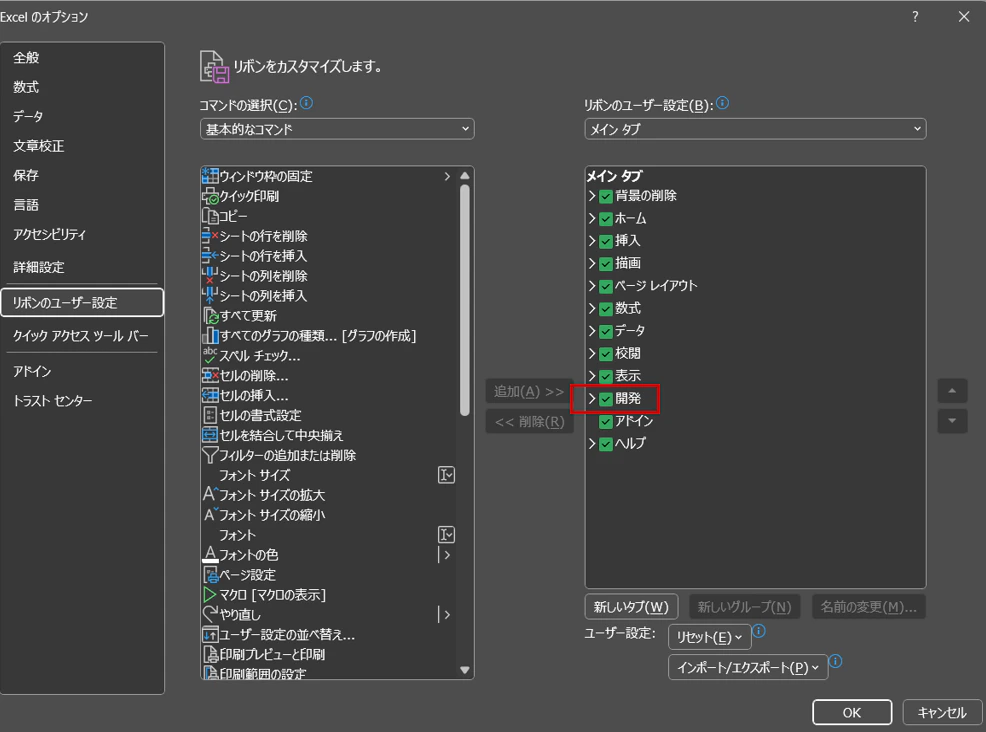Image resolution: width=986 pixels, height=732 pixels.
Task: Select the ユーザー設定の並べ替え icon
Action: point(210,635)
